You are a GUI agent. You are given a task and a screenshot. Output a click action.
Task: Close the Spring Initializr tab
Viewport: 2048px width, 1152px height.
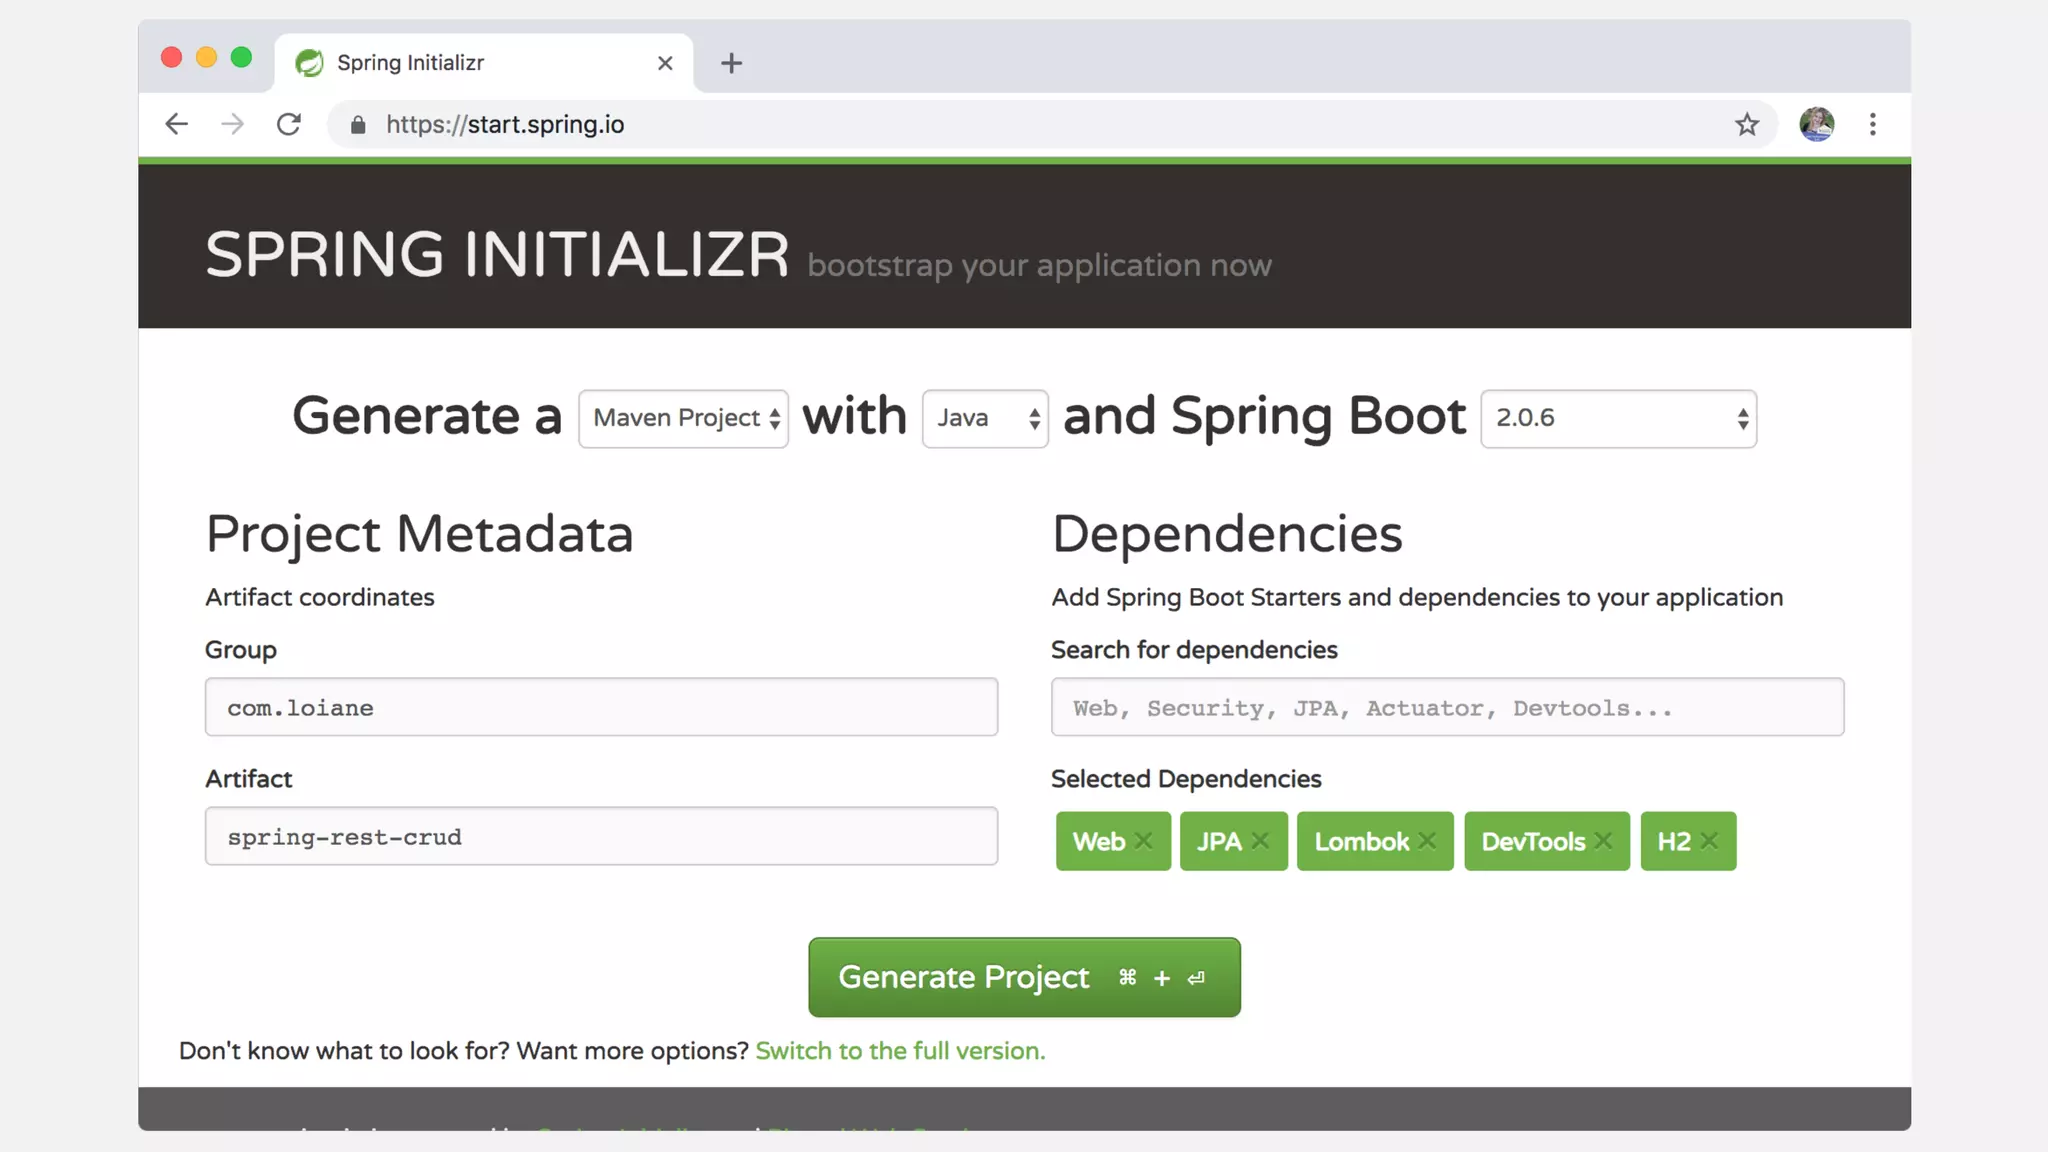tap(665, 63)
